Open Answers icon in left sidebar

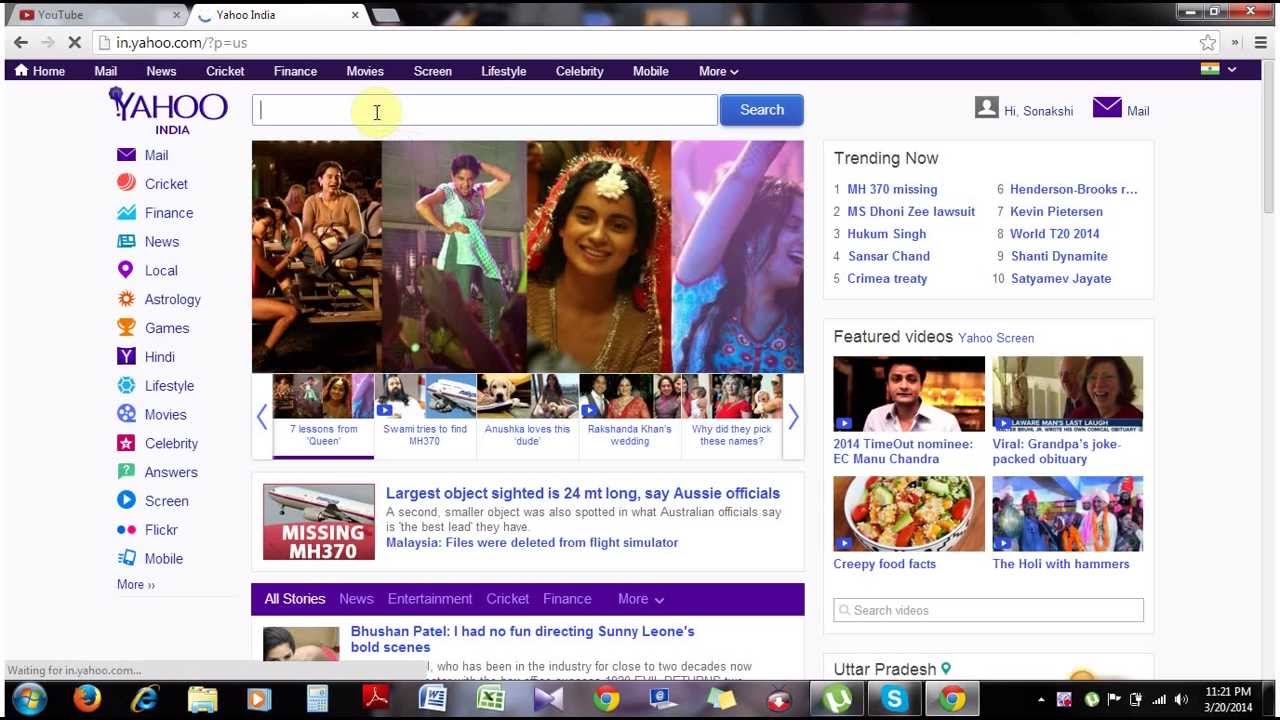pos(126,471)
